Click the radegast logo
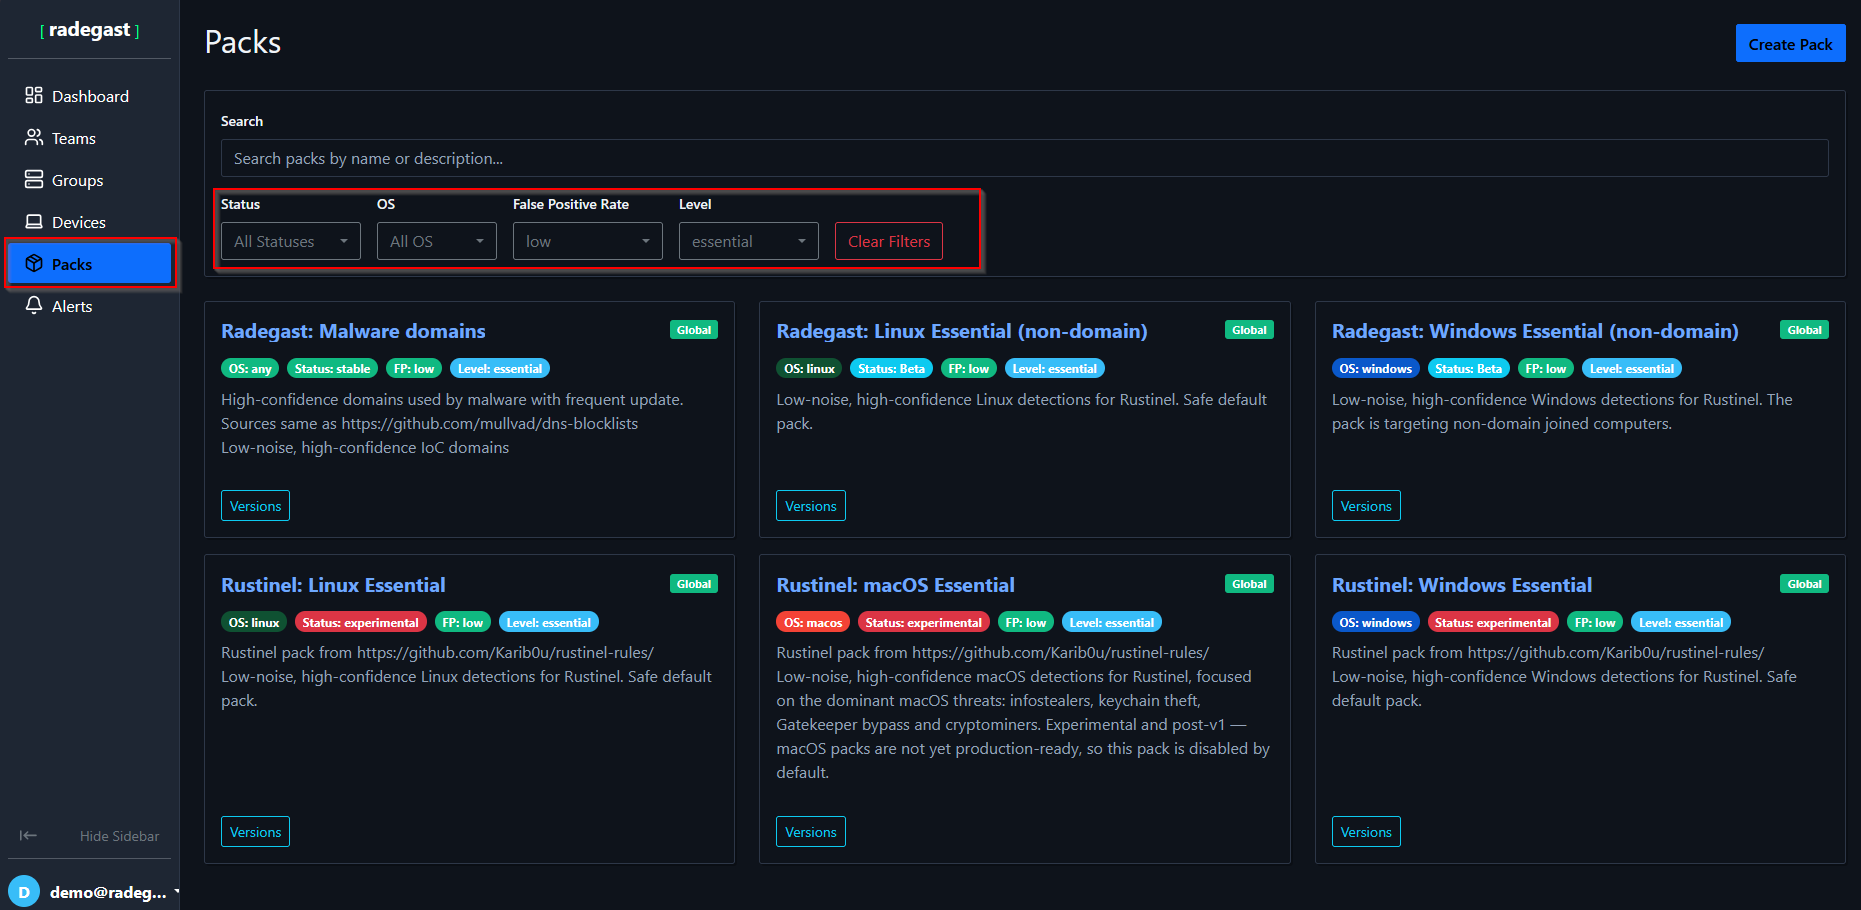Screen dimensions: 1861x910 point(90,30)
